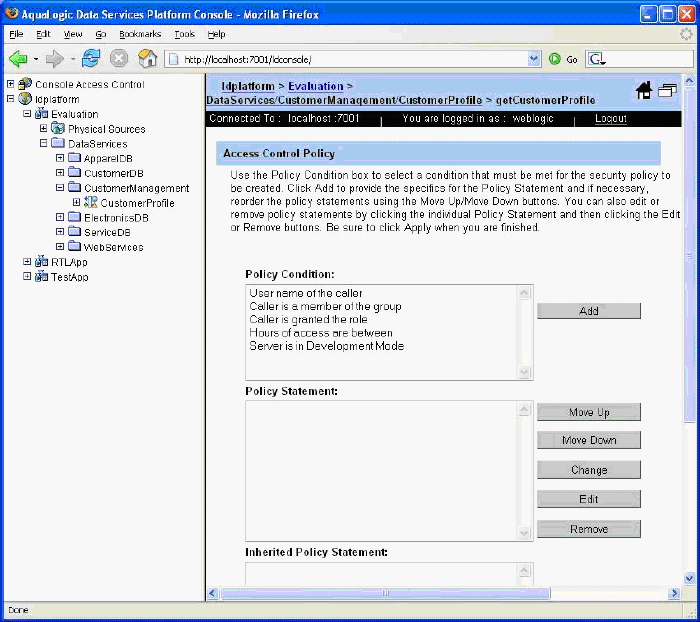The width and height of the screenshot is (700, 622).
Task: Open the address bar history dropdown
Action: pos(533,59)
